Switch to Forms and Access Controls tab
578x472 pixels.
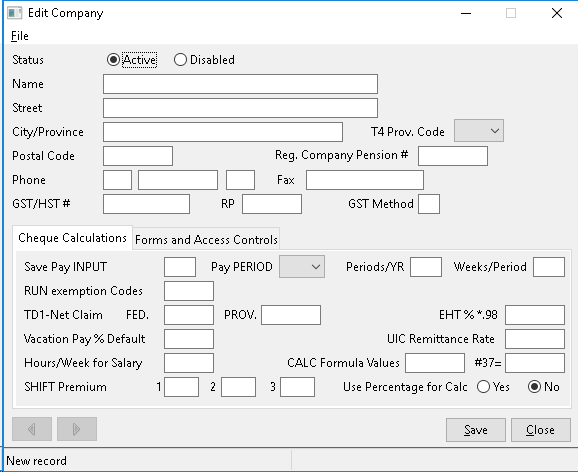[206, 240]
